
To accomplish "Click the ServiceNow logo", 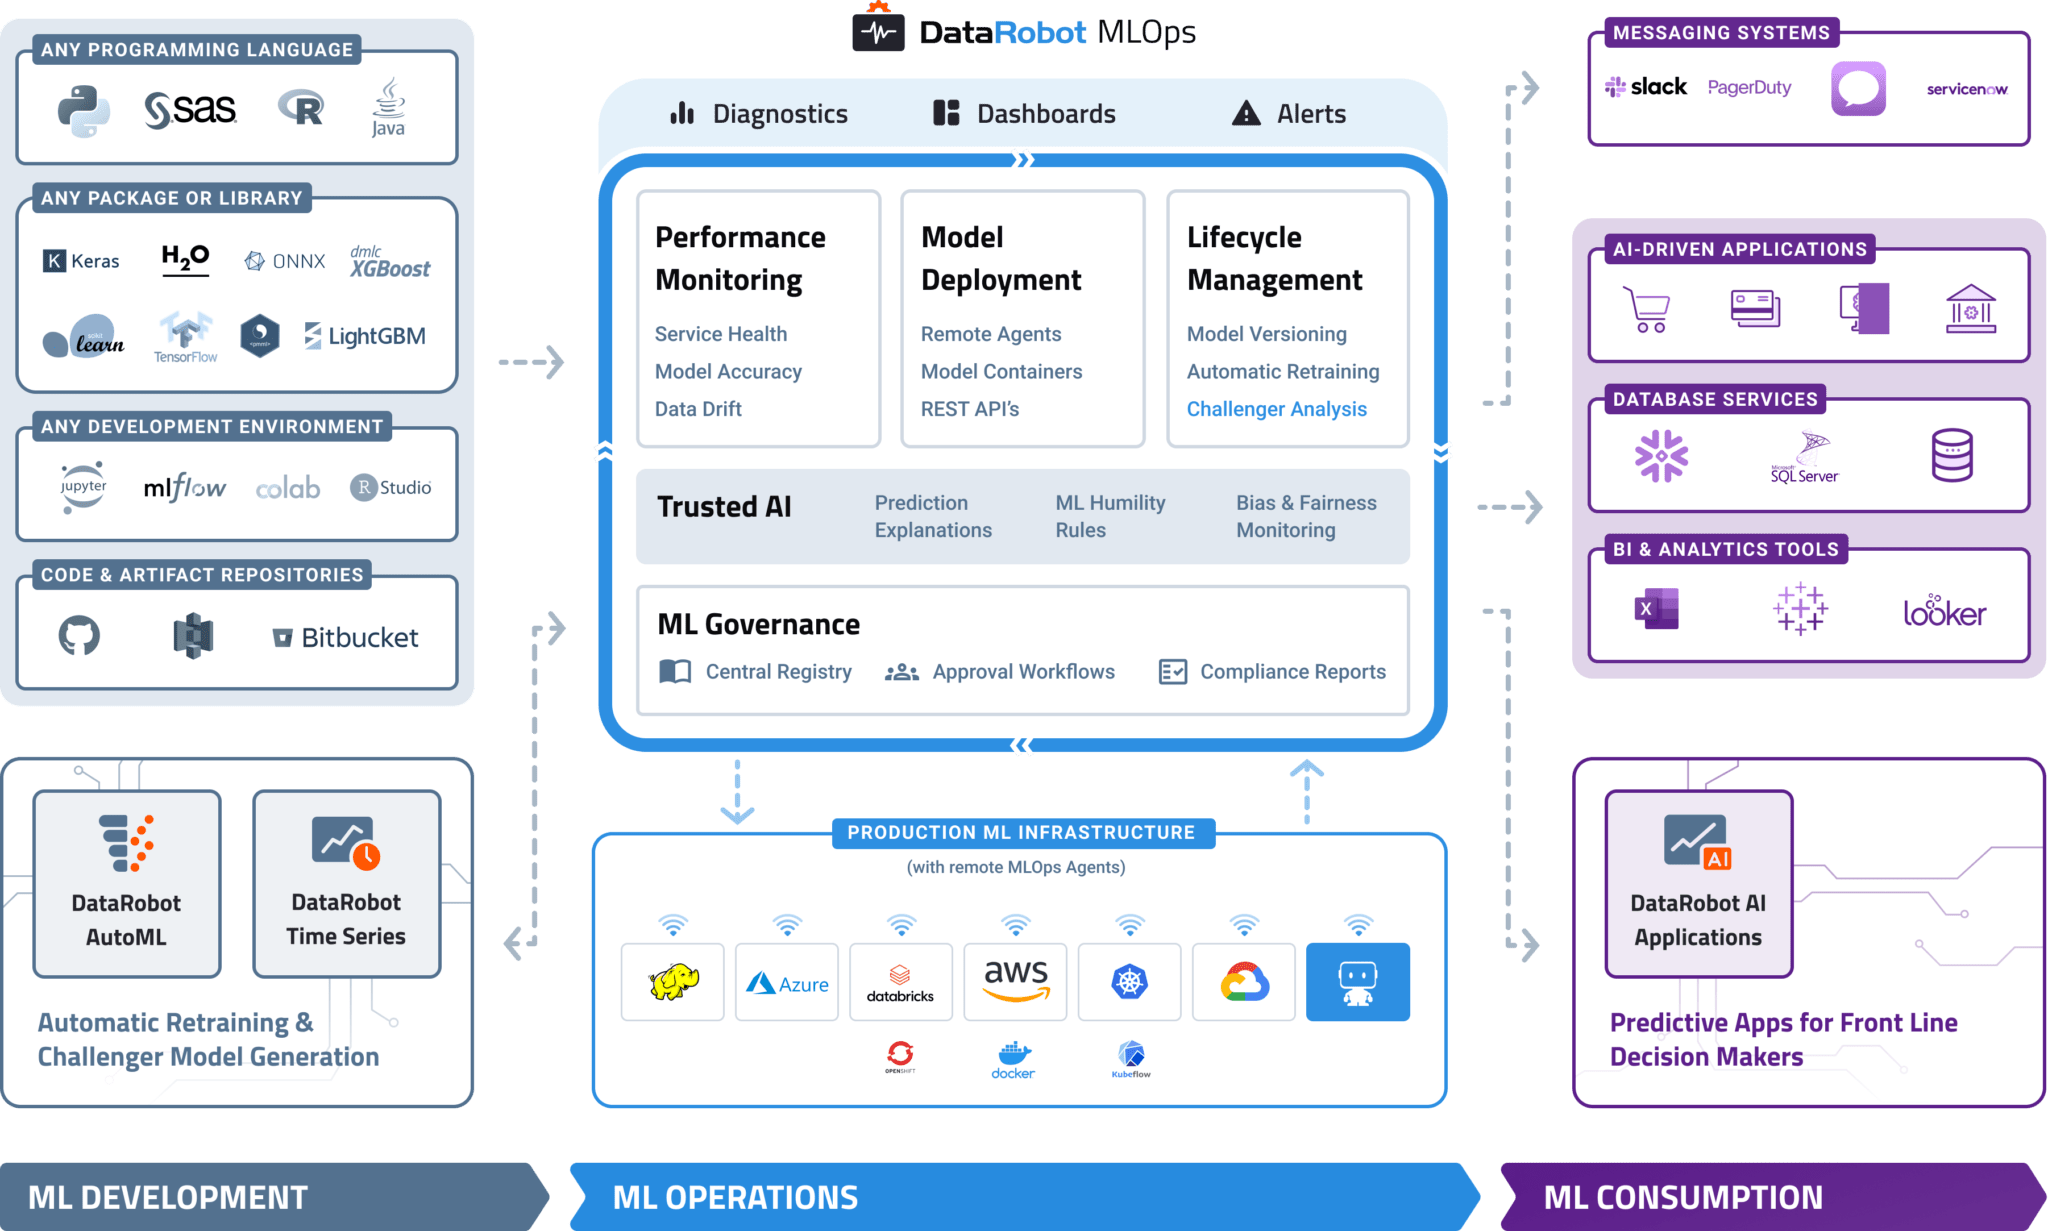I will 1967,89.
